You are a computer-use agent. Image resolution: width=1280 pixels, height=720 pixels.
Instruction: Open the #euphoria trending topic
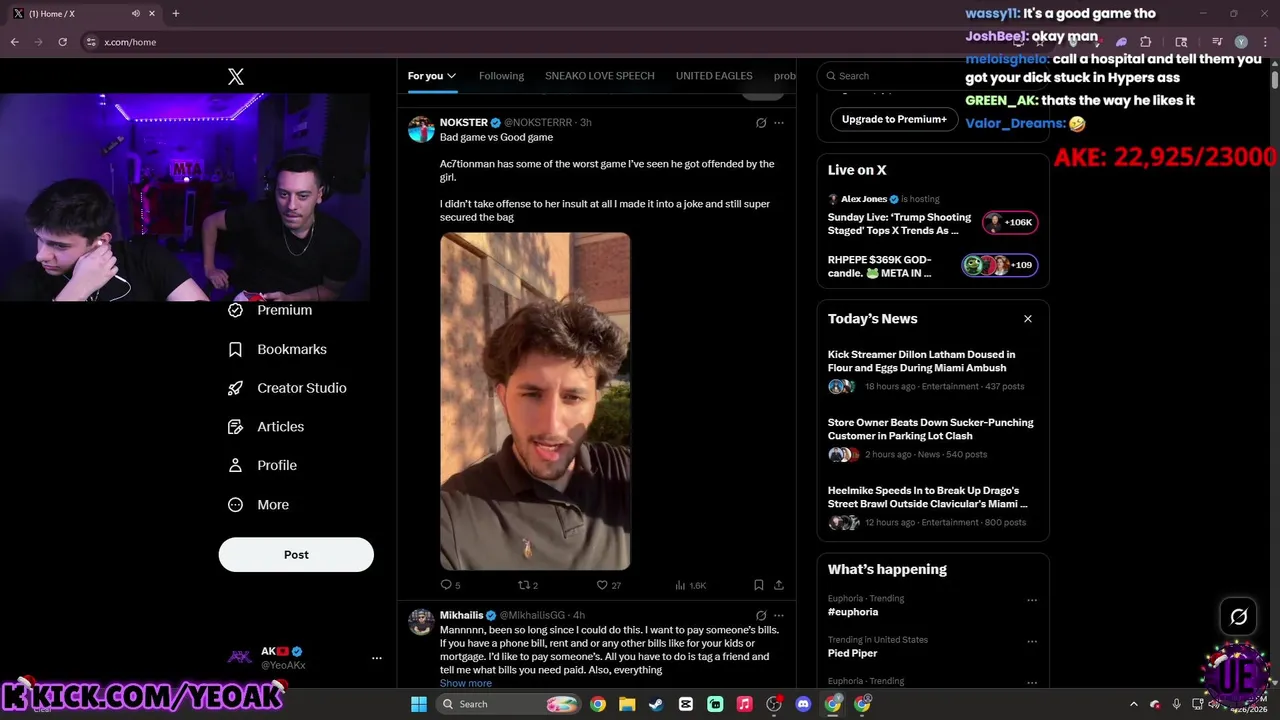[x=853, y=612]
